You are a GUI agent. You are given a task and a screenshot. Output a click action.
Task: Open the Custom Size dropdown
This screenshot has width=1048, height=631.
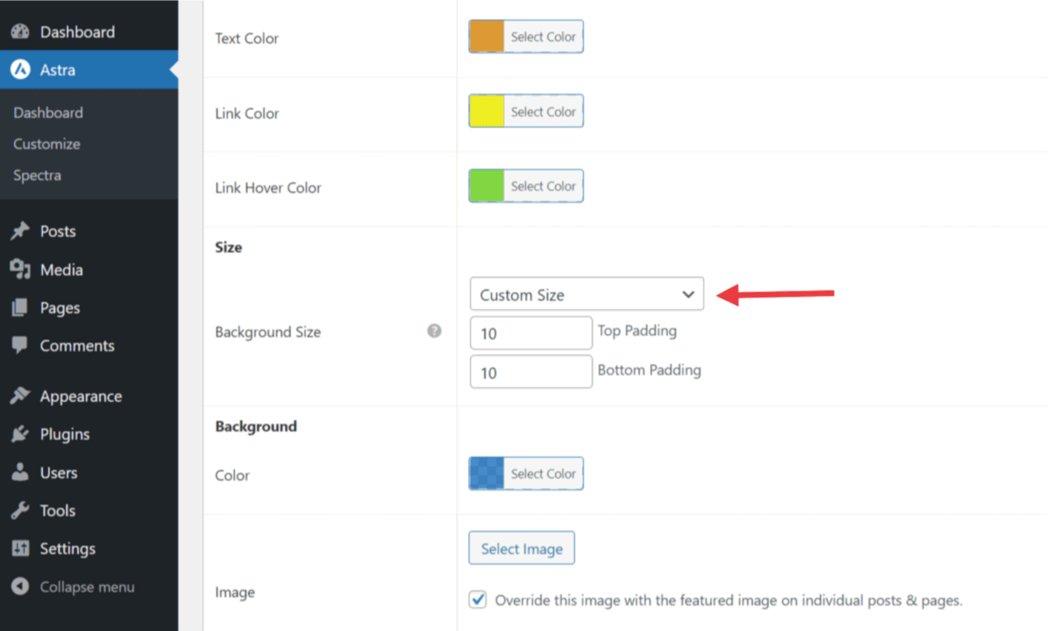pos(586,295)
